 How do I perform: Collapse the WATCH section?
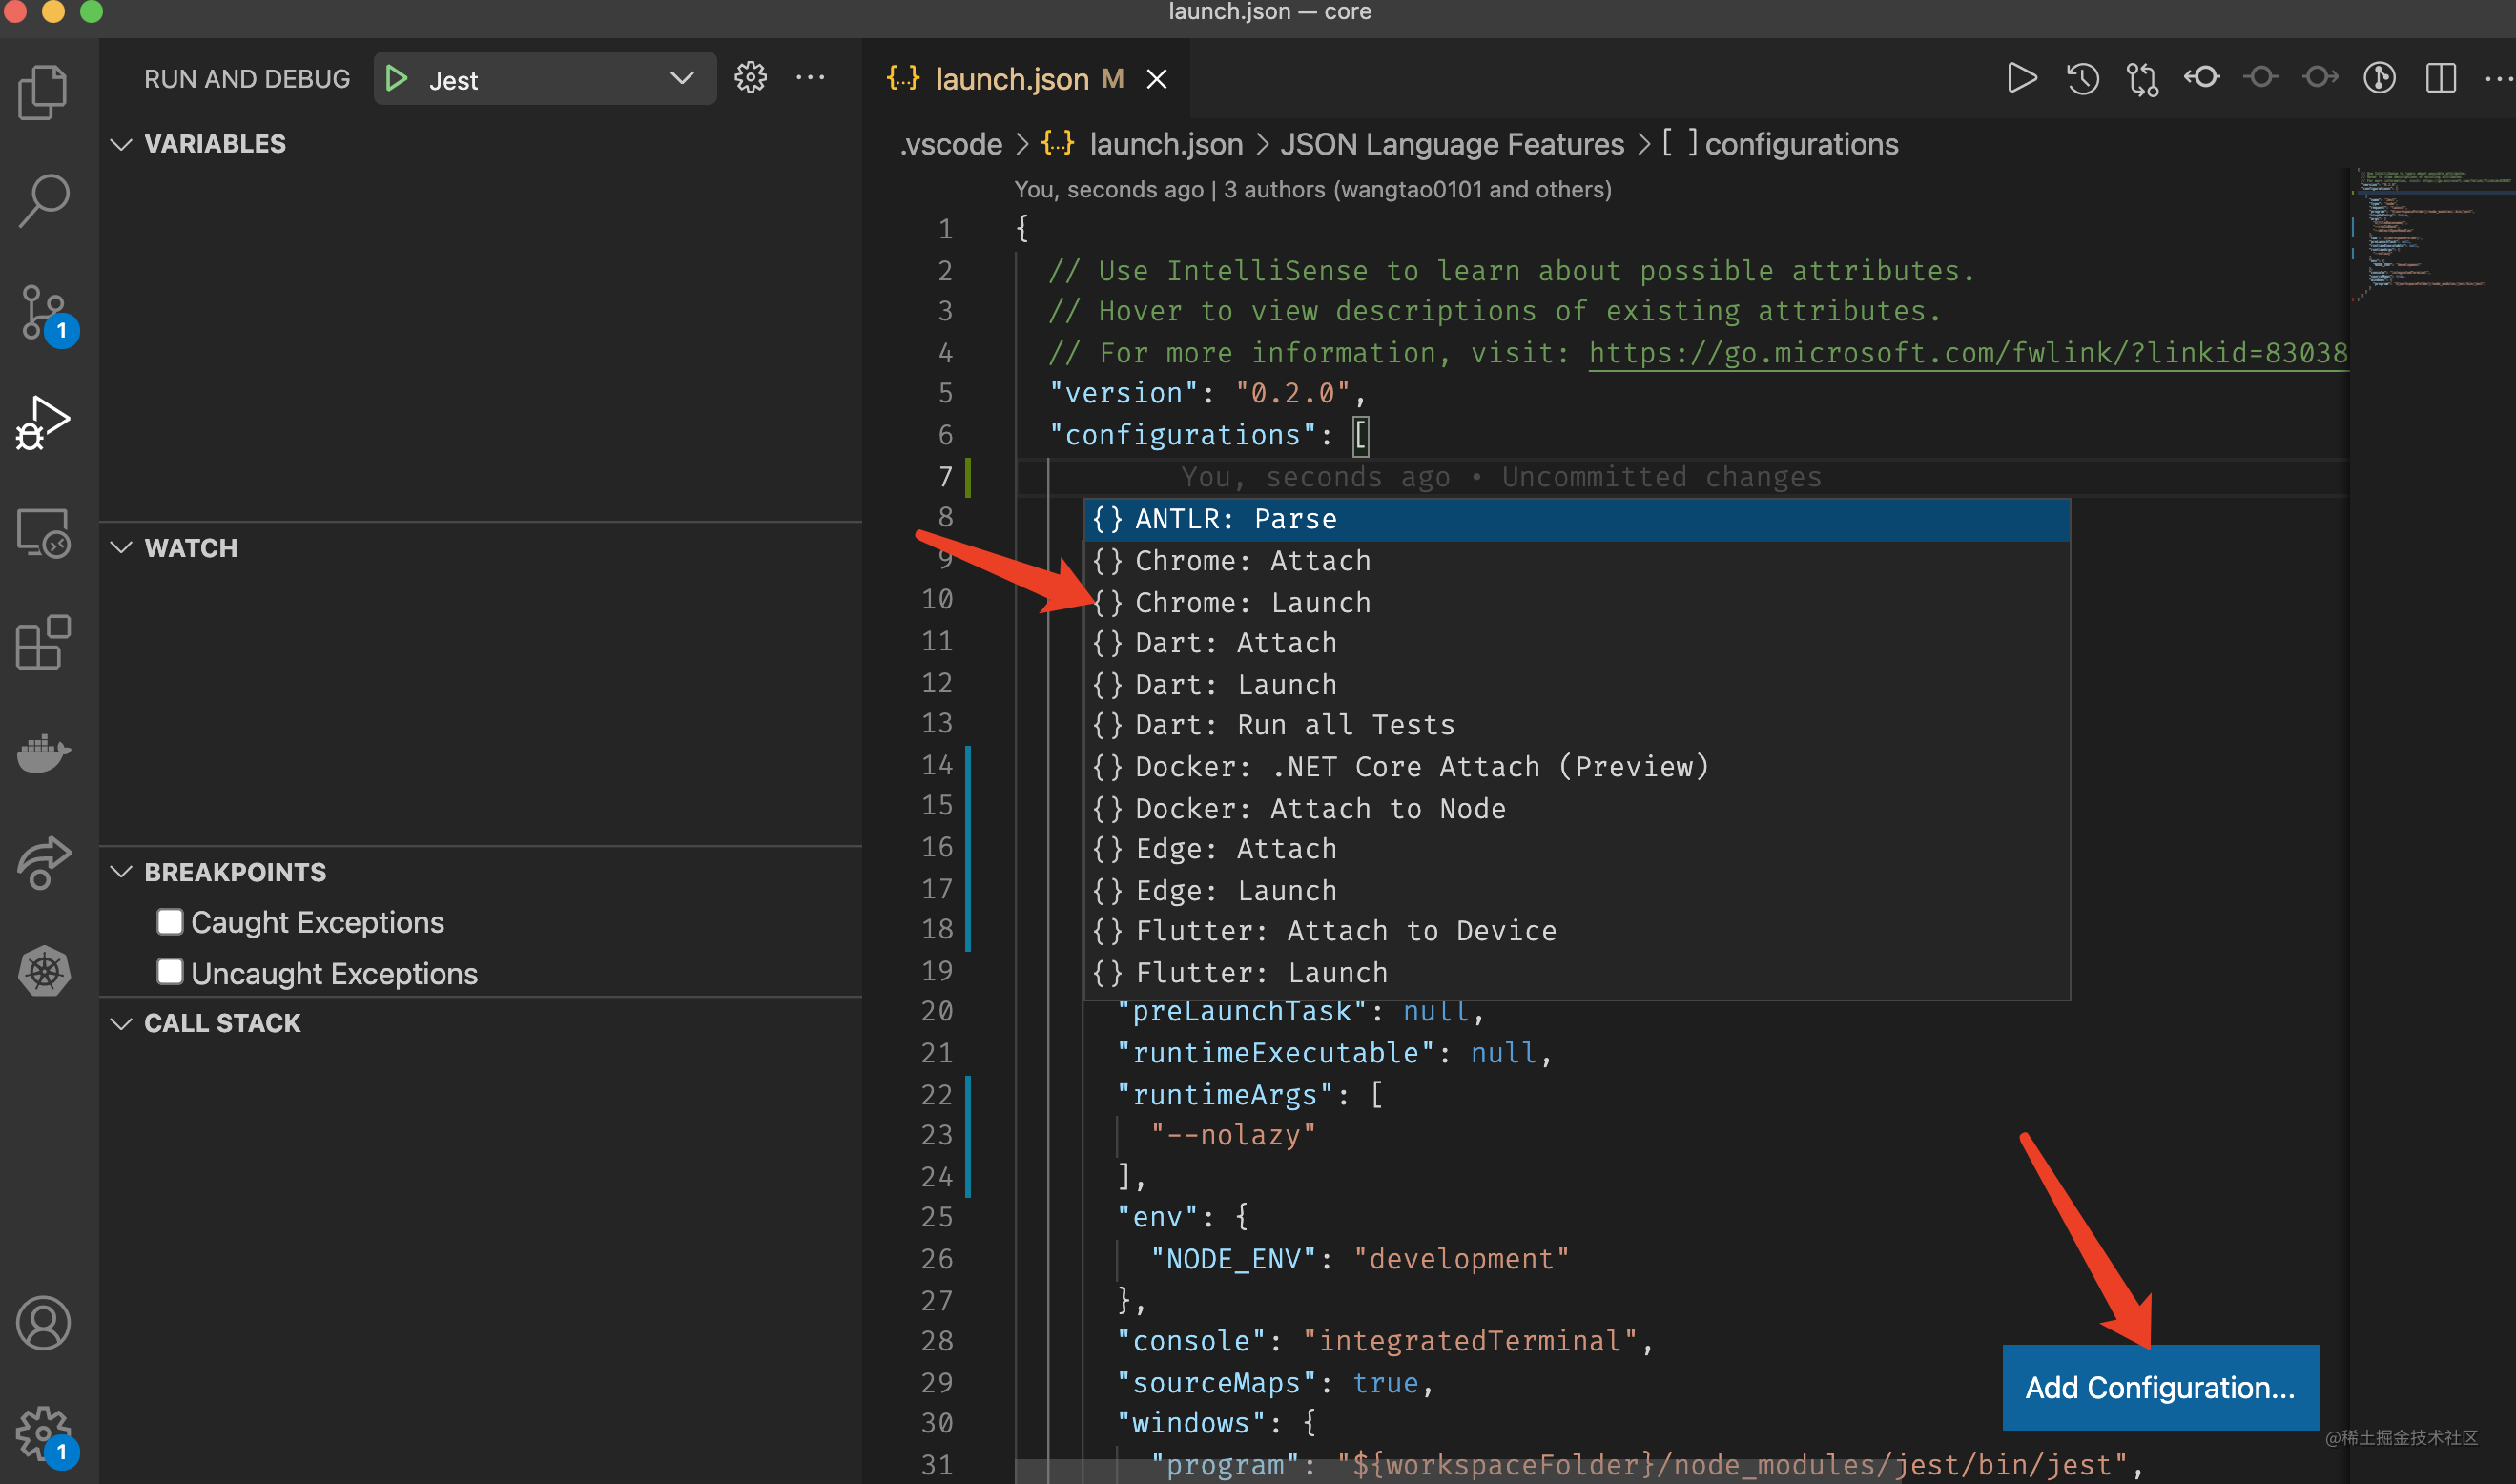(x=122, y=548)
